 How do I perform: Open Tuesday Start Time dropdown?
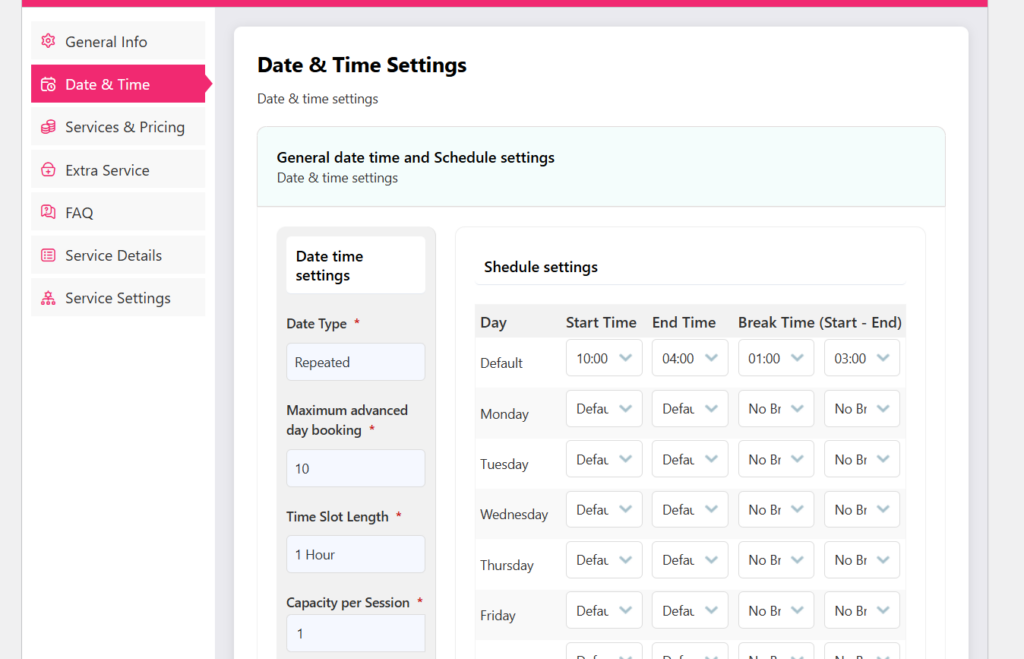604,459
